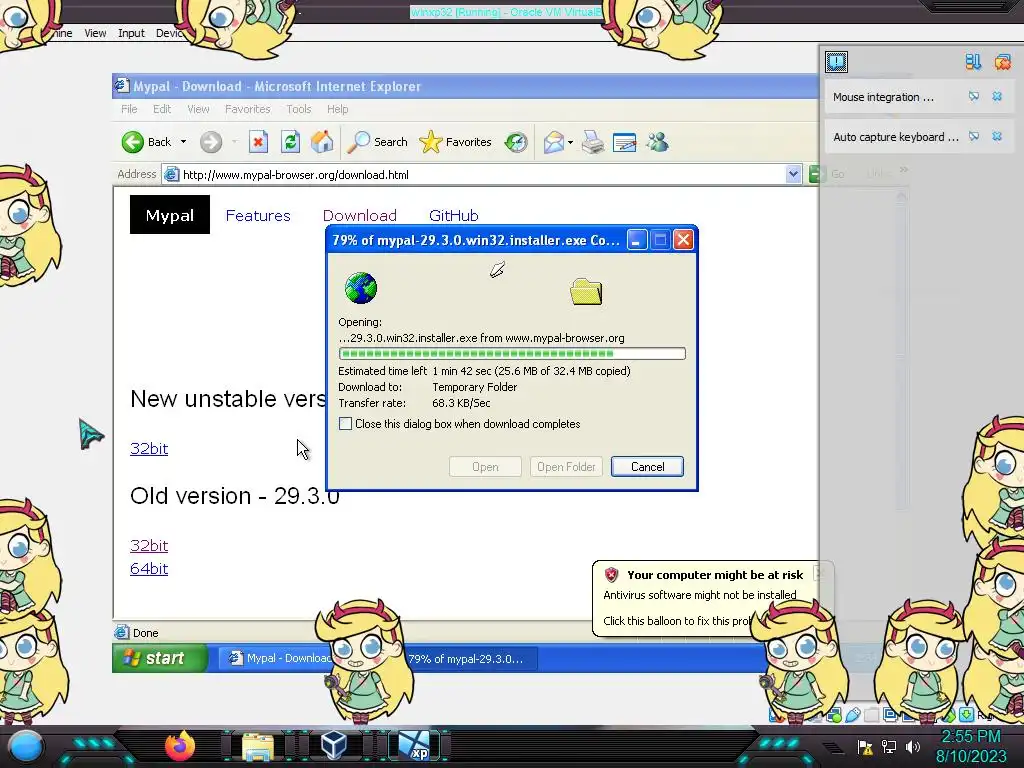
Task: Click the delete all notifications icon
Action: click(x=1002, y=62)
